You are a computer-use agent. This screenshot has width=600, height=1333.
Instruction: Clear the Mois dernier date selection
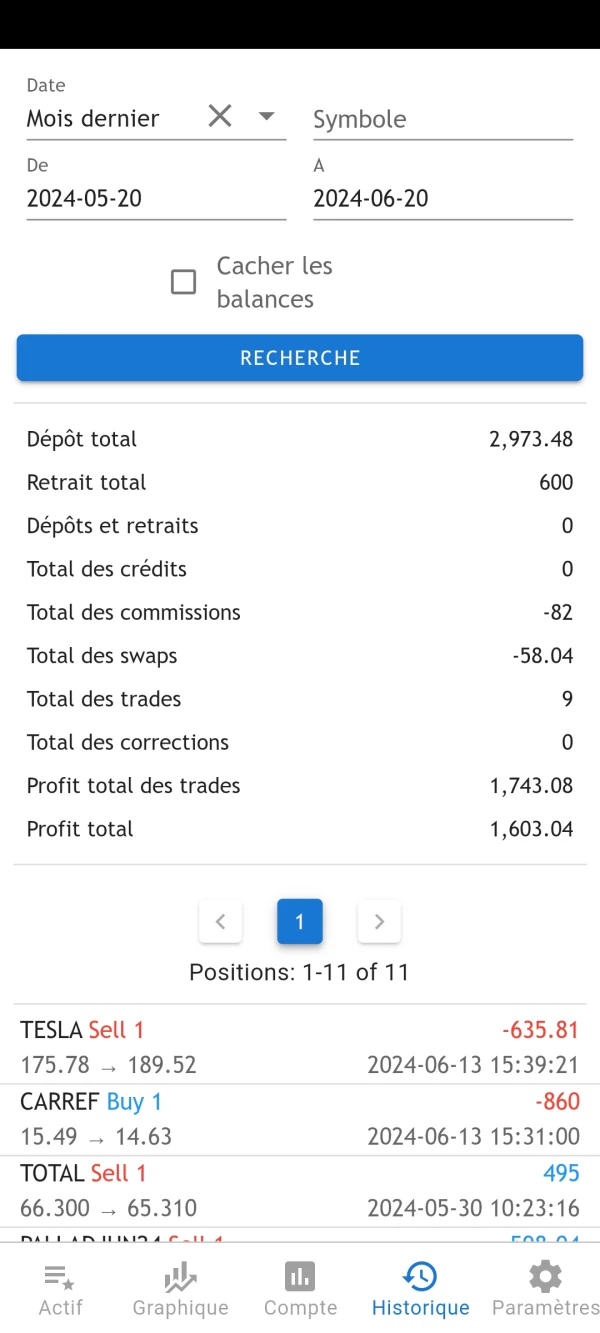[220, 116]
